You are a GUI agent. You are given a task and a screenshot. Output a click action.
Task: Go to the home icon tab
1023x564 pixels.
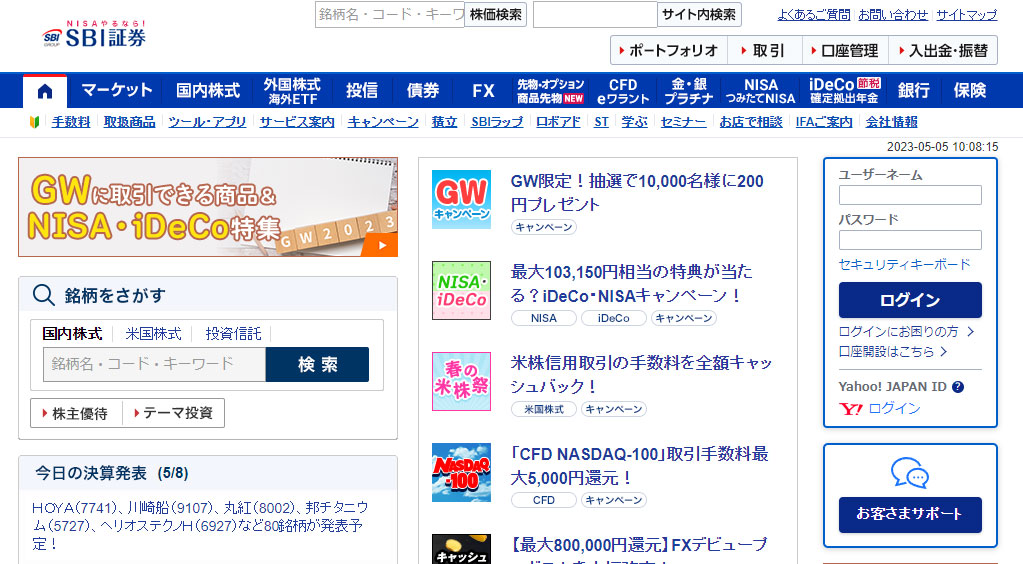tap(44, 91)
